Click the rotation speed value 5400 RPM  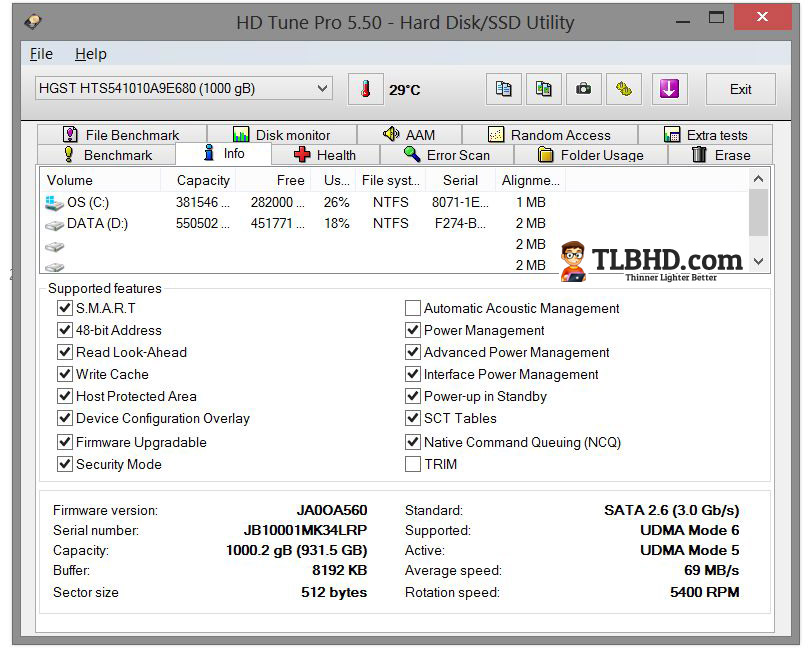[x=704, y=592]
